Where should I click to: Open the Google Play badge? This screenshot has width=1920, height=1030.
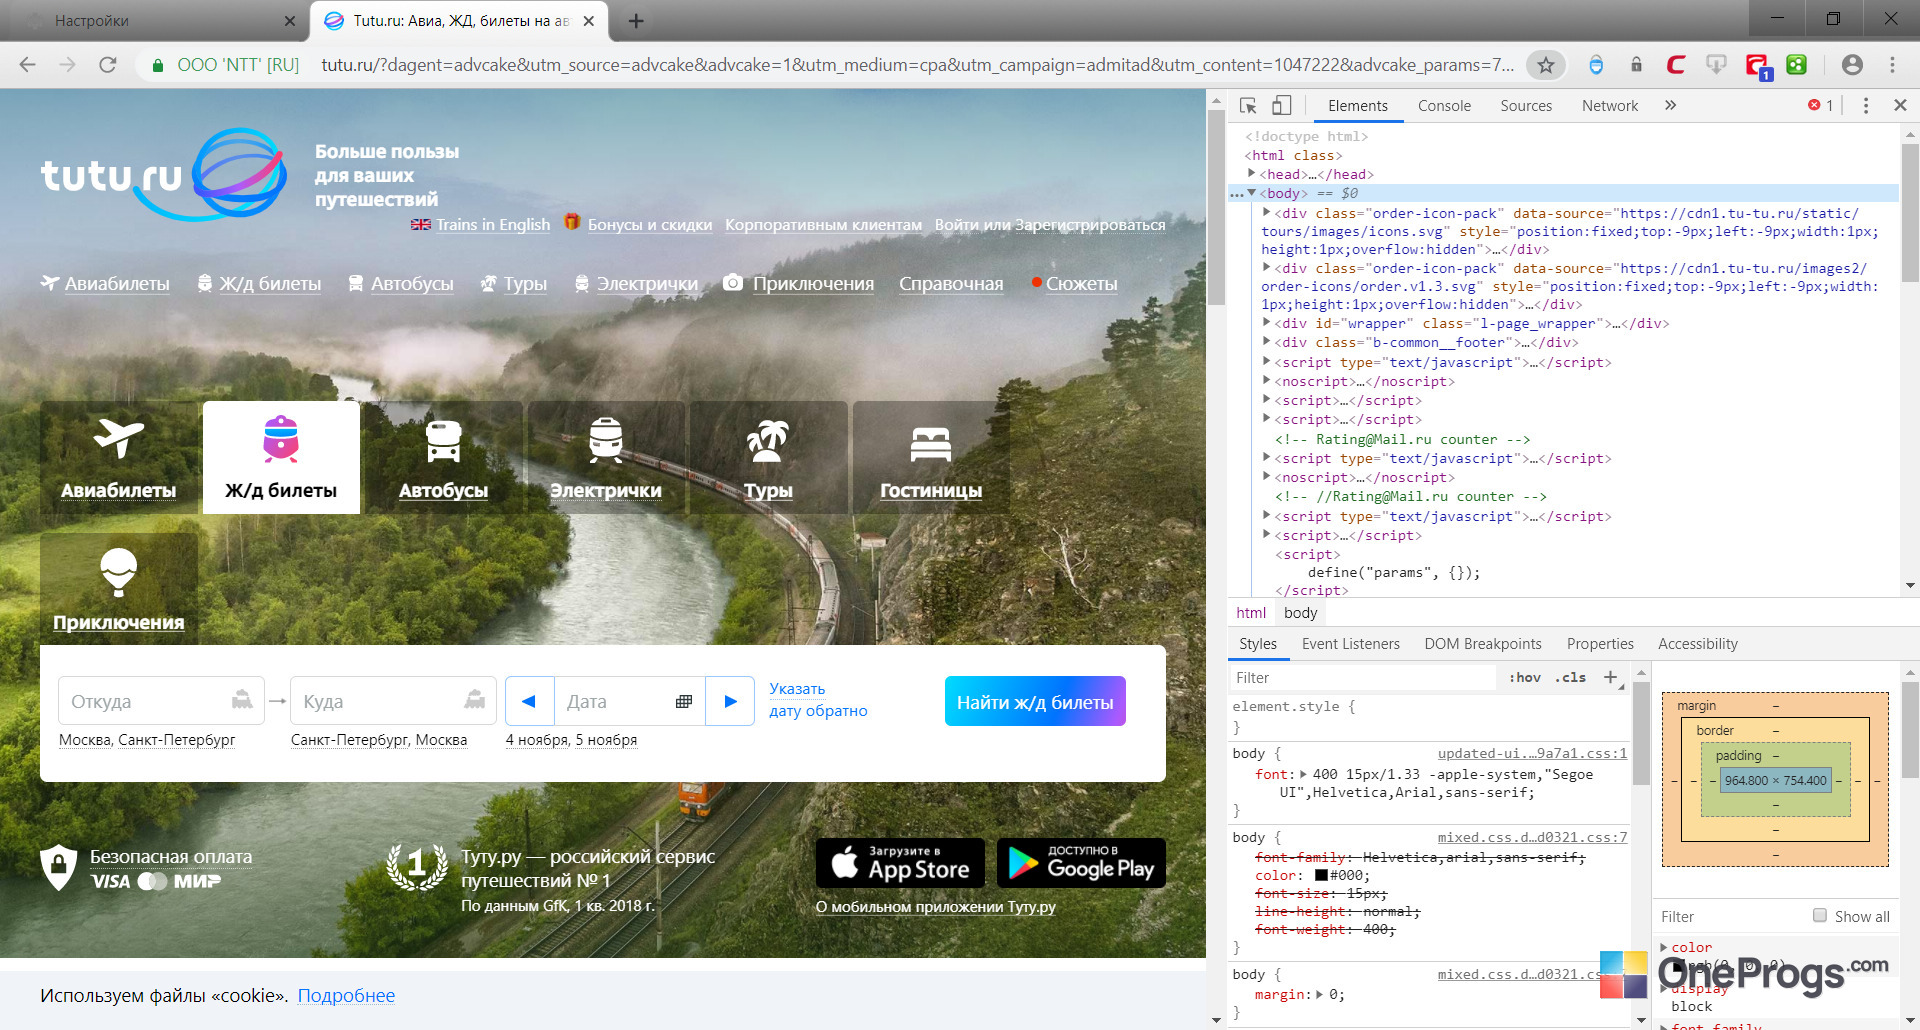pyautogui.click(x=1081, y=863)
